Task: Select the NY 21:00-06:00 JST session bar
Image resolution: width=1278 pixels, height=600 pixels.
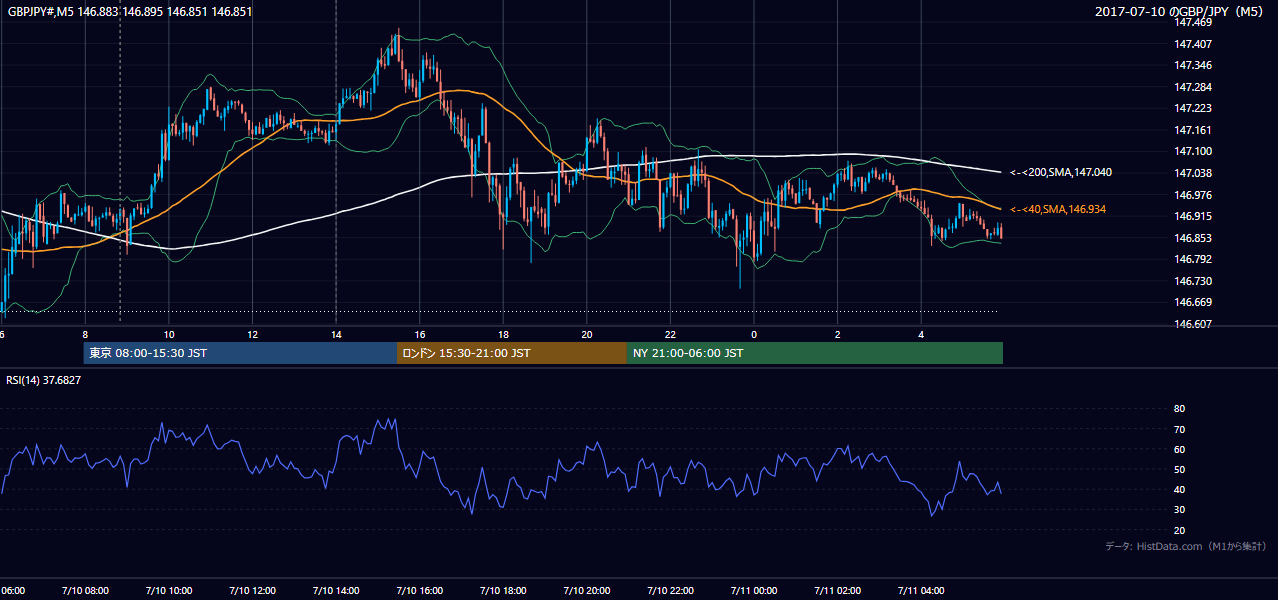Action: (815, 353)
